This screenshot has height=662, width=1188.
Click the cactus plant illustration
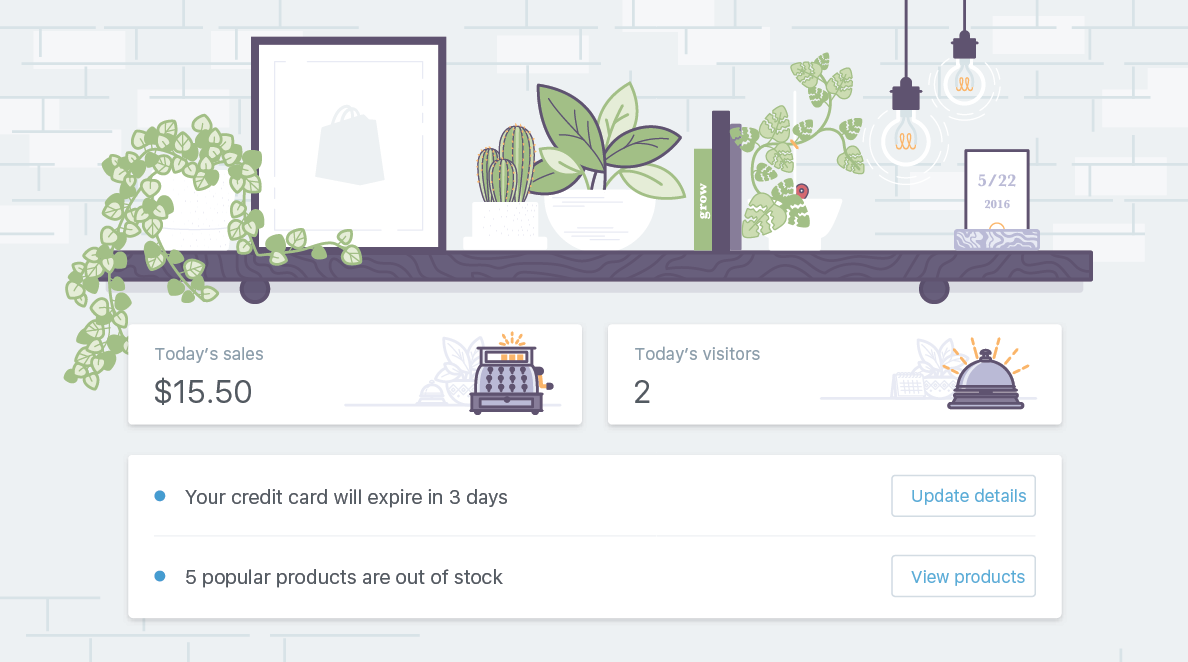point(505,168)
